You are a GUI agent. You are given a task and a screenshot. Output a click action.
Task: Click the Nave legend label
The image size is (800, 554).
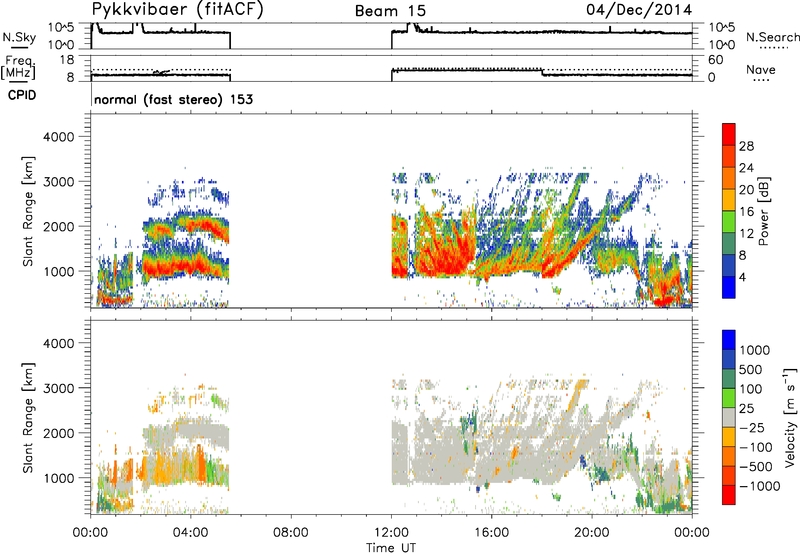tap(761, 70)
